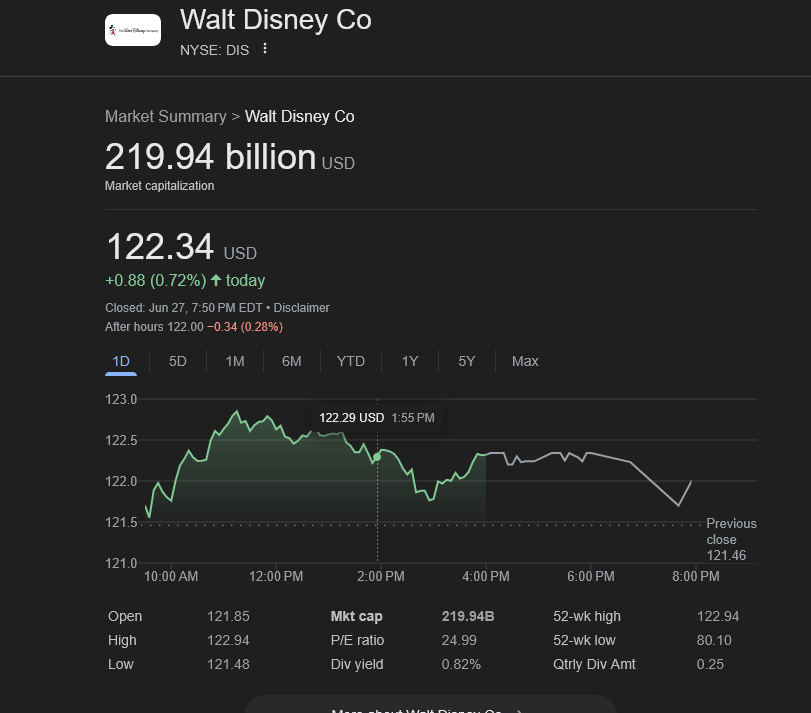Click the Walt Disney Co breadcrumb text

click(299, 116)
